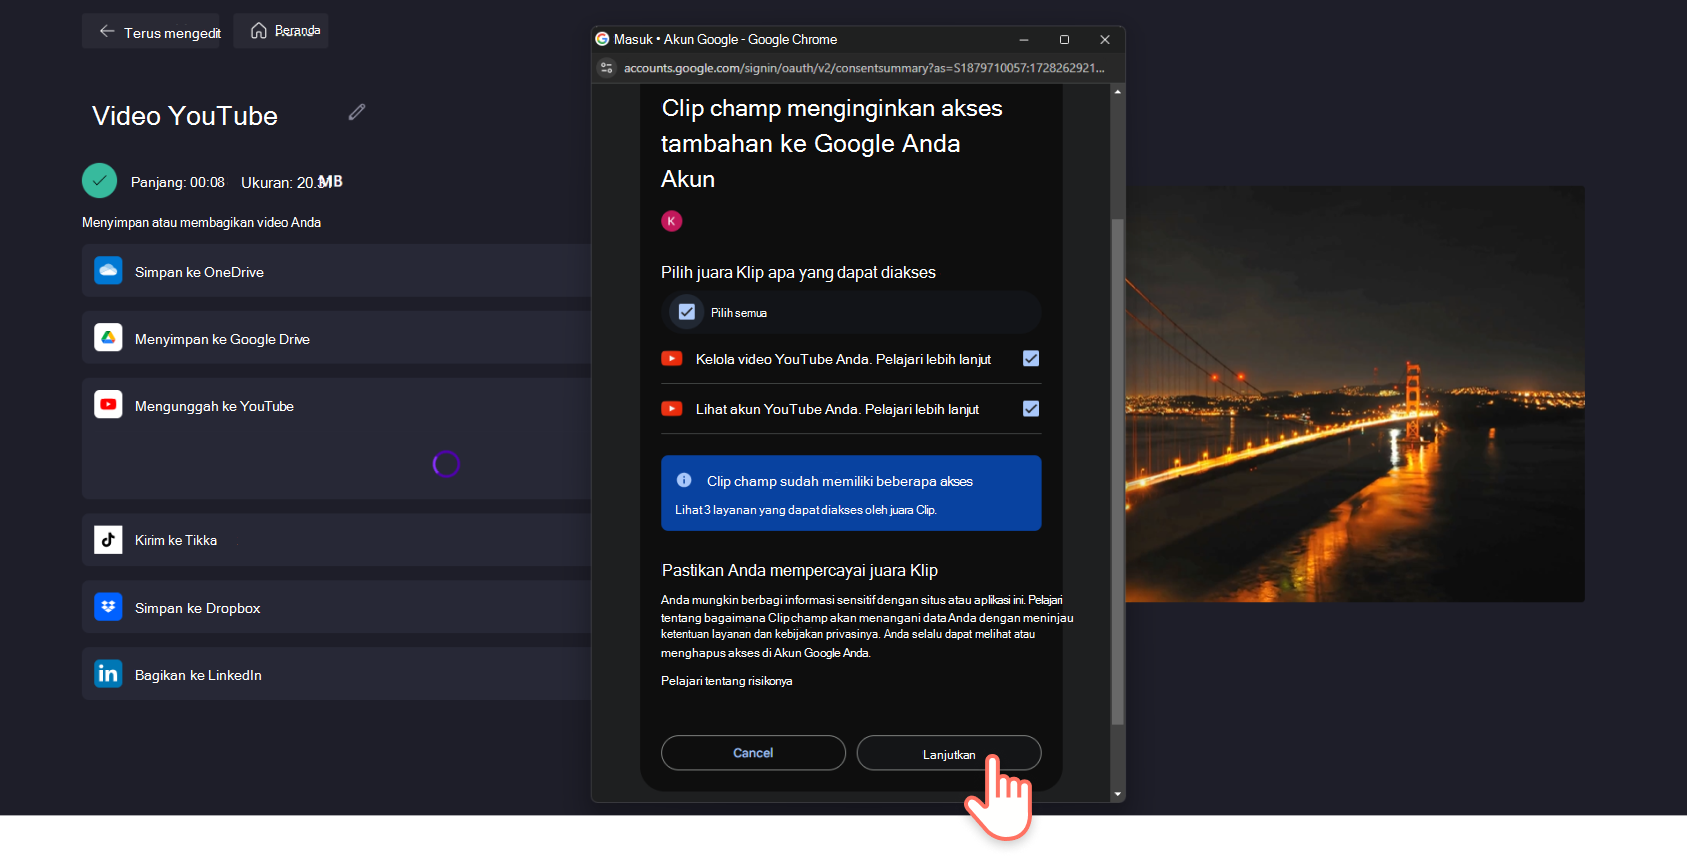Click the TikTok icon in share list
Image resolution: width=1687 pixels, height=857 pixels.
108,540
